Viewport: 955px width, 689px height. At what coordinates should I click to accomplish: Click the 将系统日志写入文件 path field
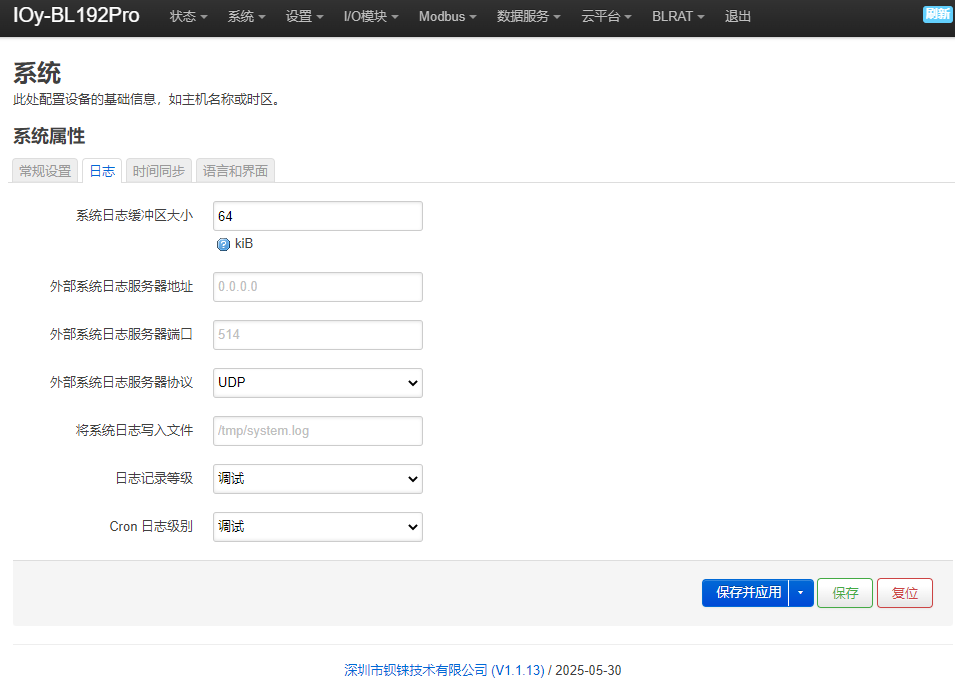318,431
